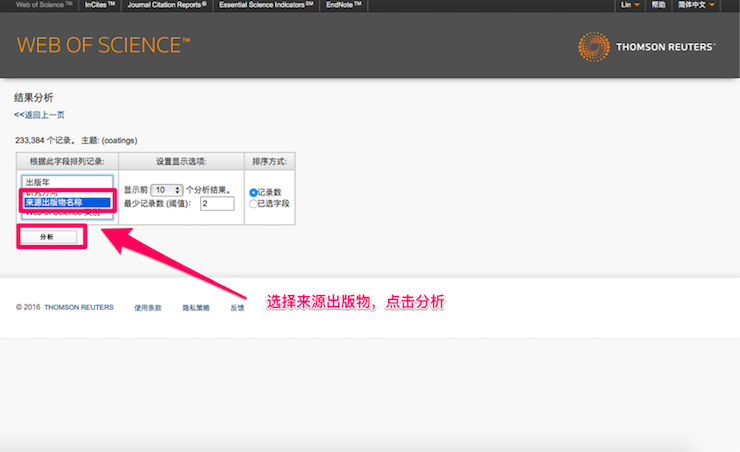The width and height of the screenshot is (740, 452).
Task: Select the 已选字段 sort radio button
Action: point(253,203)
